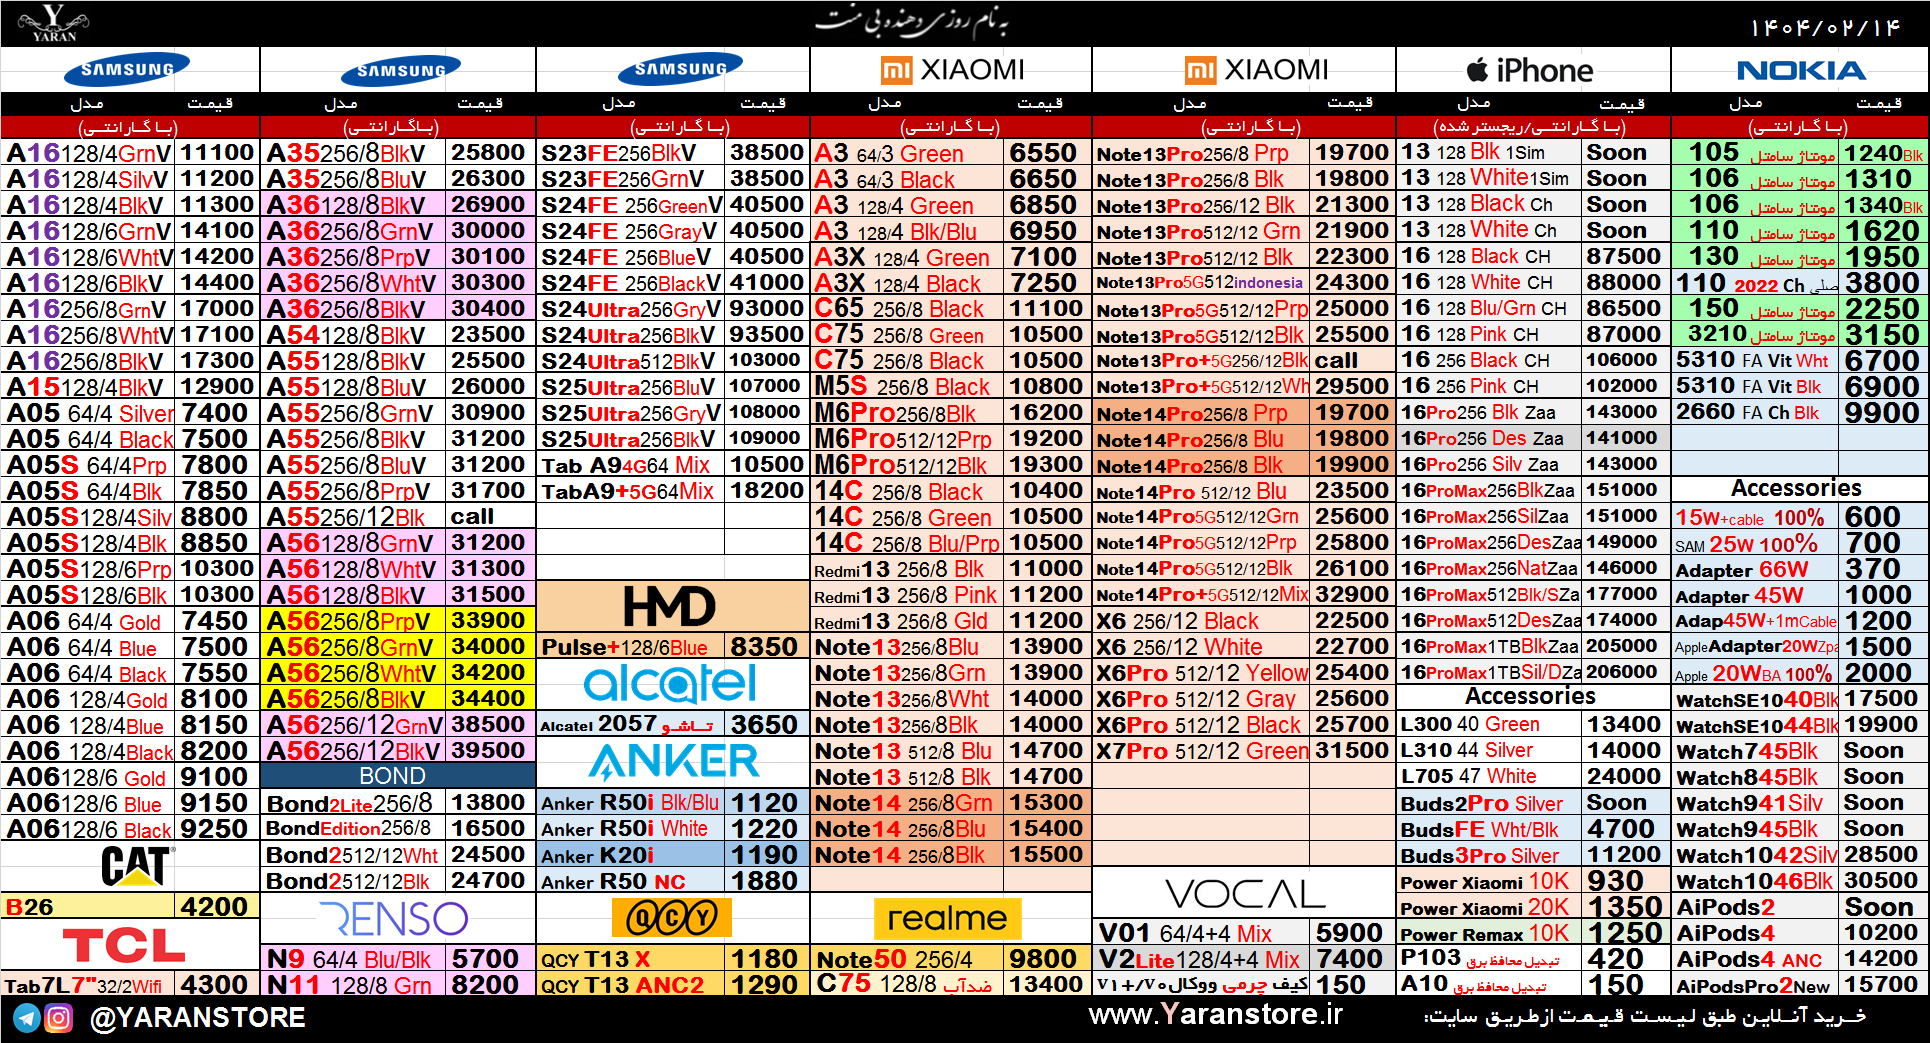Viewport: 1930px width, 1043px height.
Task: Click the second Xiaomi logo header
Action: tap(1256, 69)
